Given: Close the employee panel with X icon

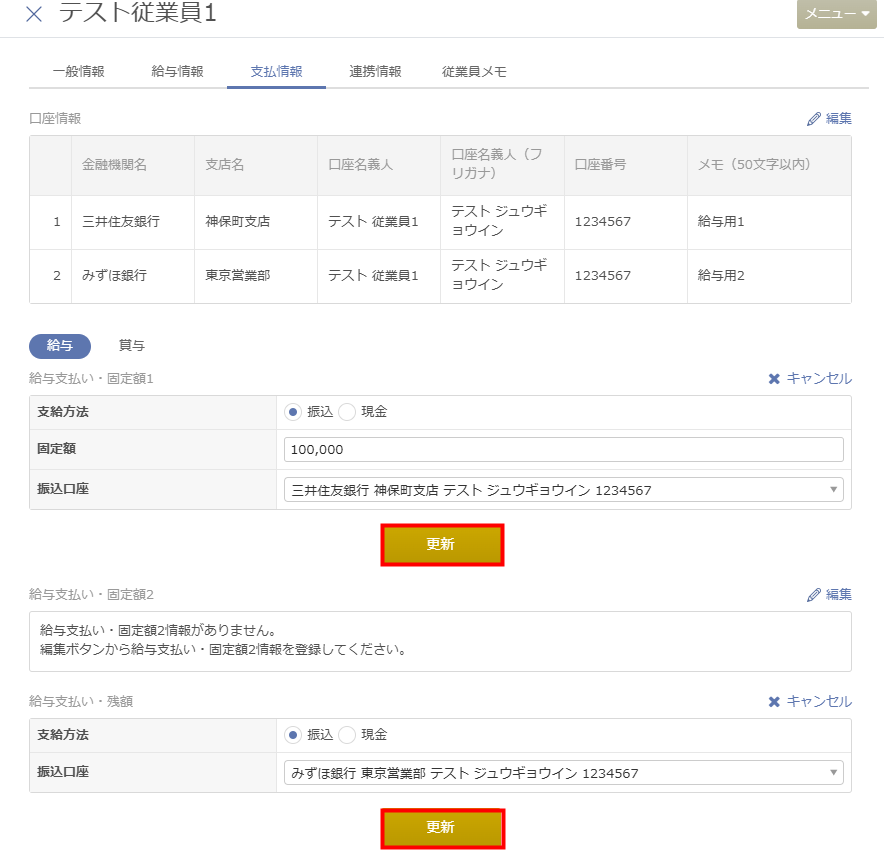Looking at the screenshot, I should [x=34, y=14].
